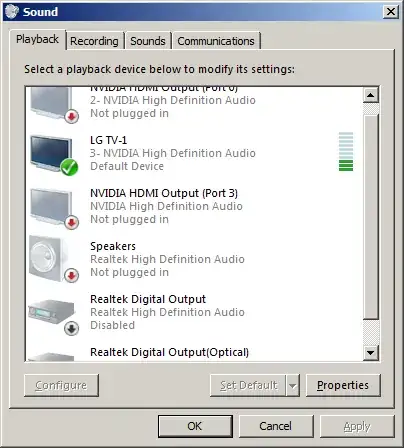Click the Realtek Digital Output receiver icon
This screenshot has height=448, width=404.
tap(54, 317)
